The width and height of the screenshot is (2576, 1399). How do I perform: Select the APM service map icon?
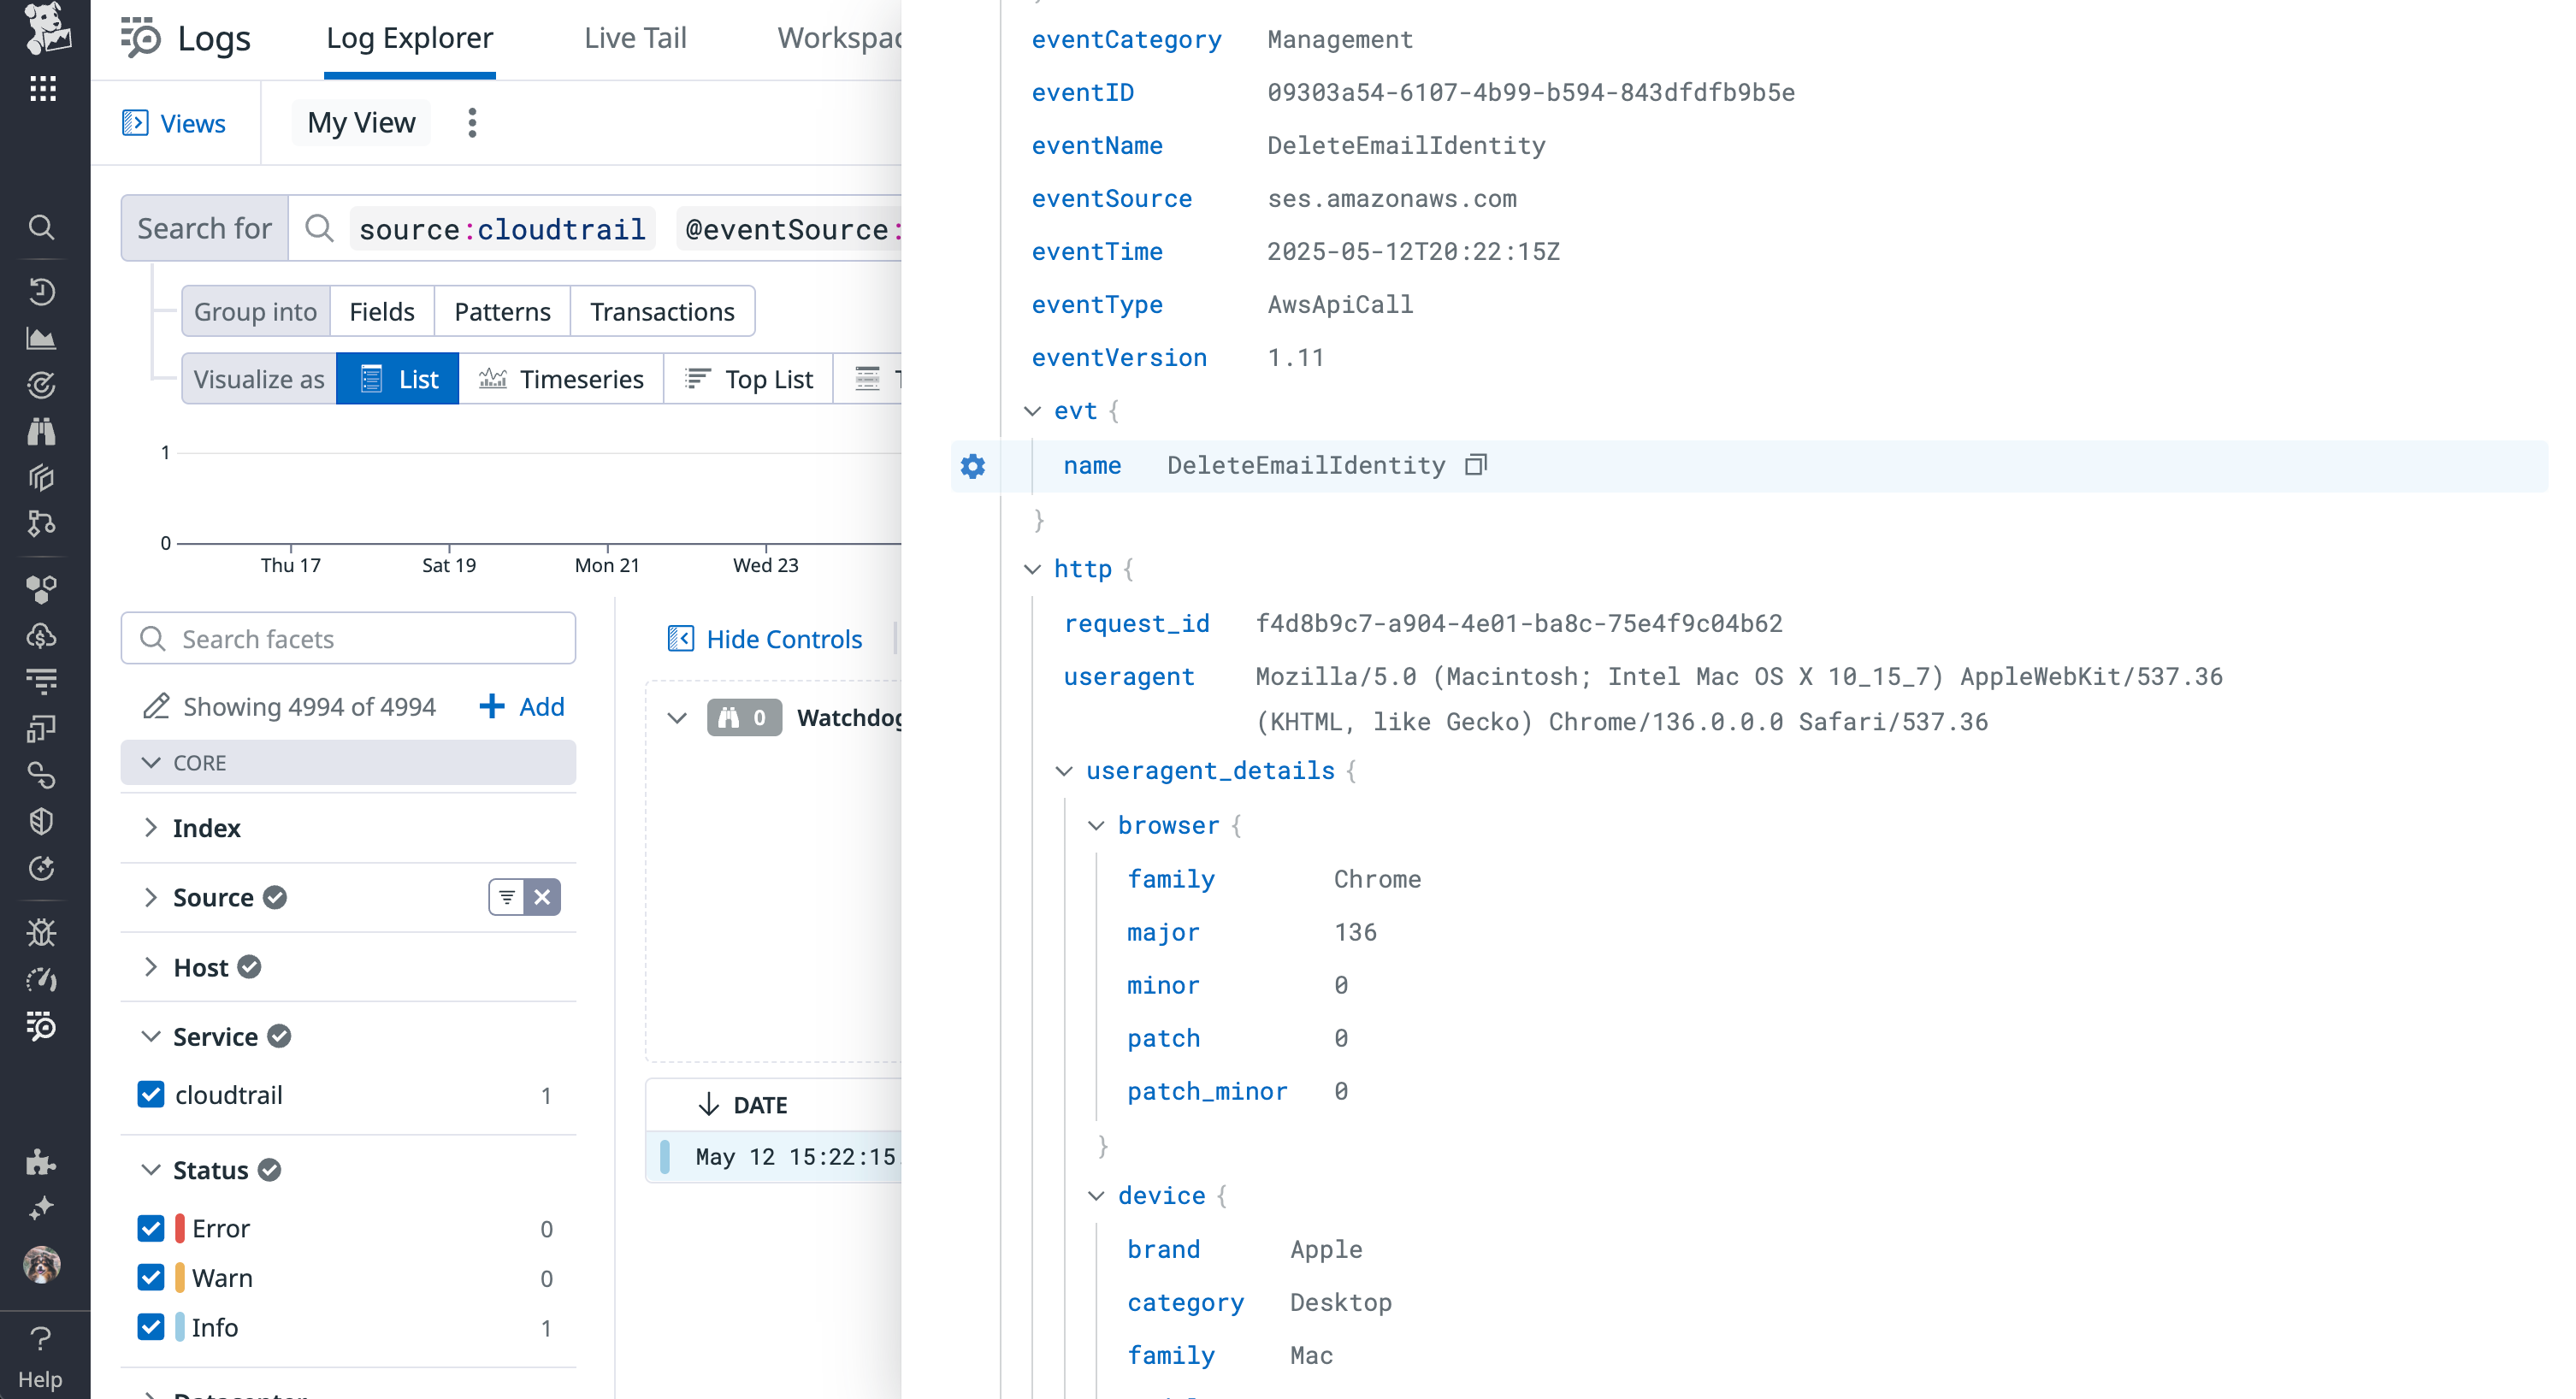pos(42,524)
